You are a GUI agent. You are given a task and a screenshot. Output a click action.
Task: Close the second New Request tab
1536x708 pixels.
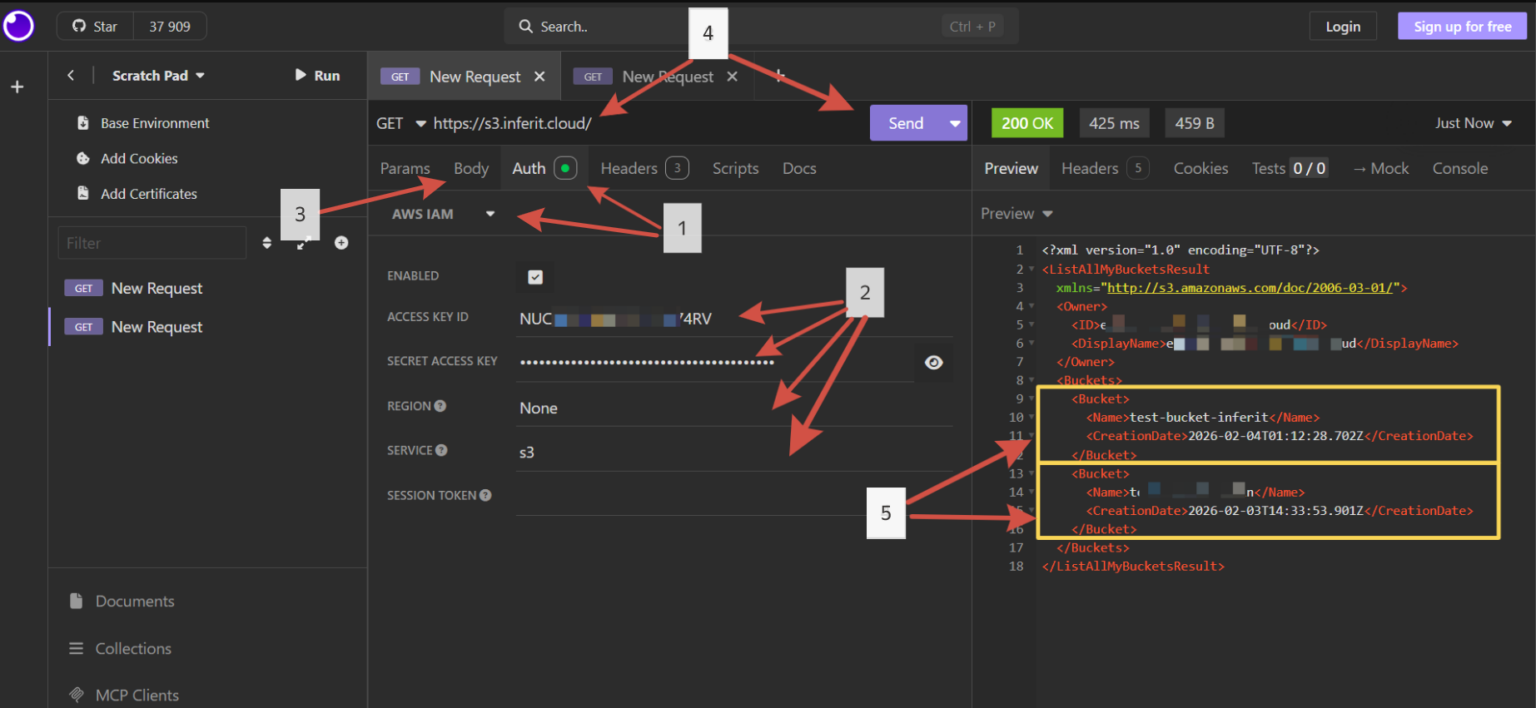[x=732, y=76]
